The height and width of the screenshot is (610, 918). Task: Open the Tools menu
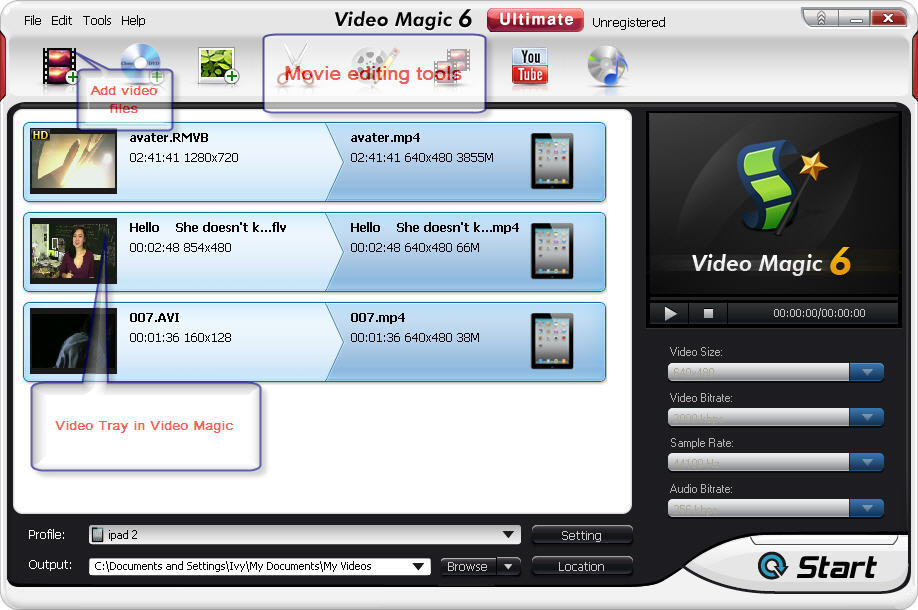tap(97, 20)
